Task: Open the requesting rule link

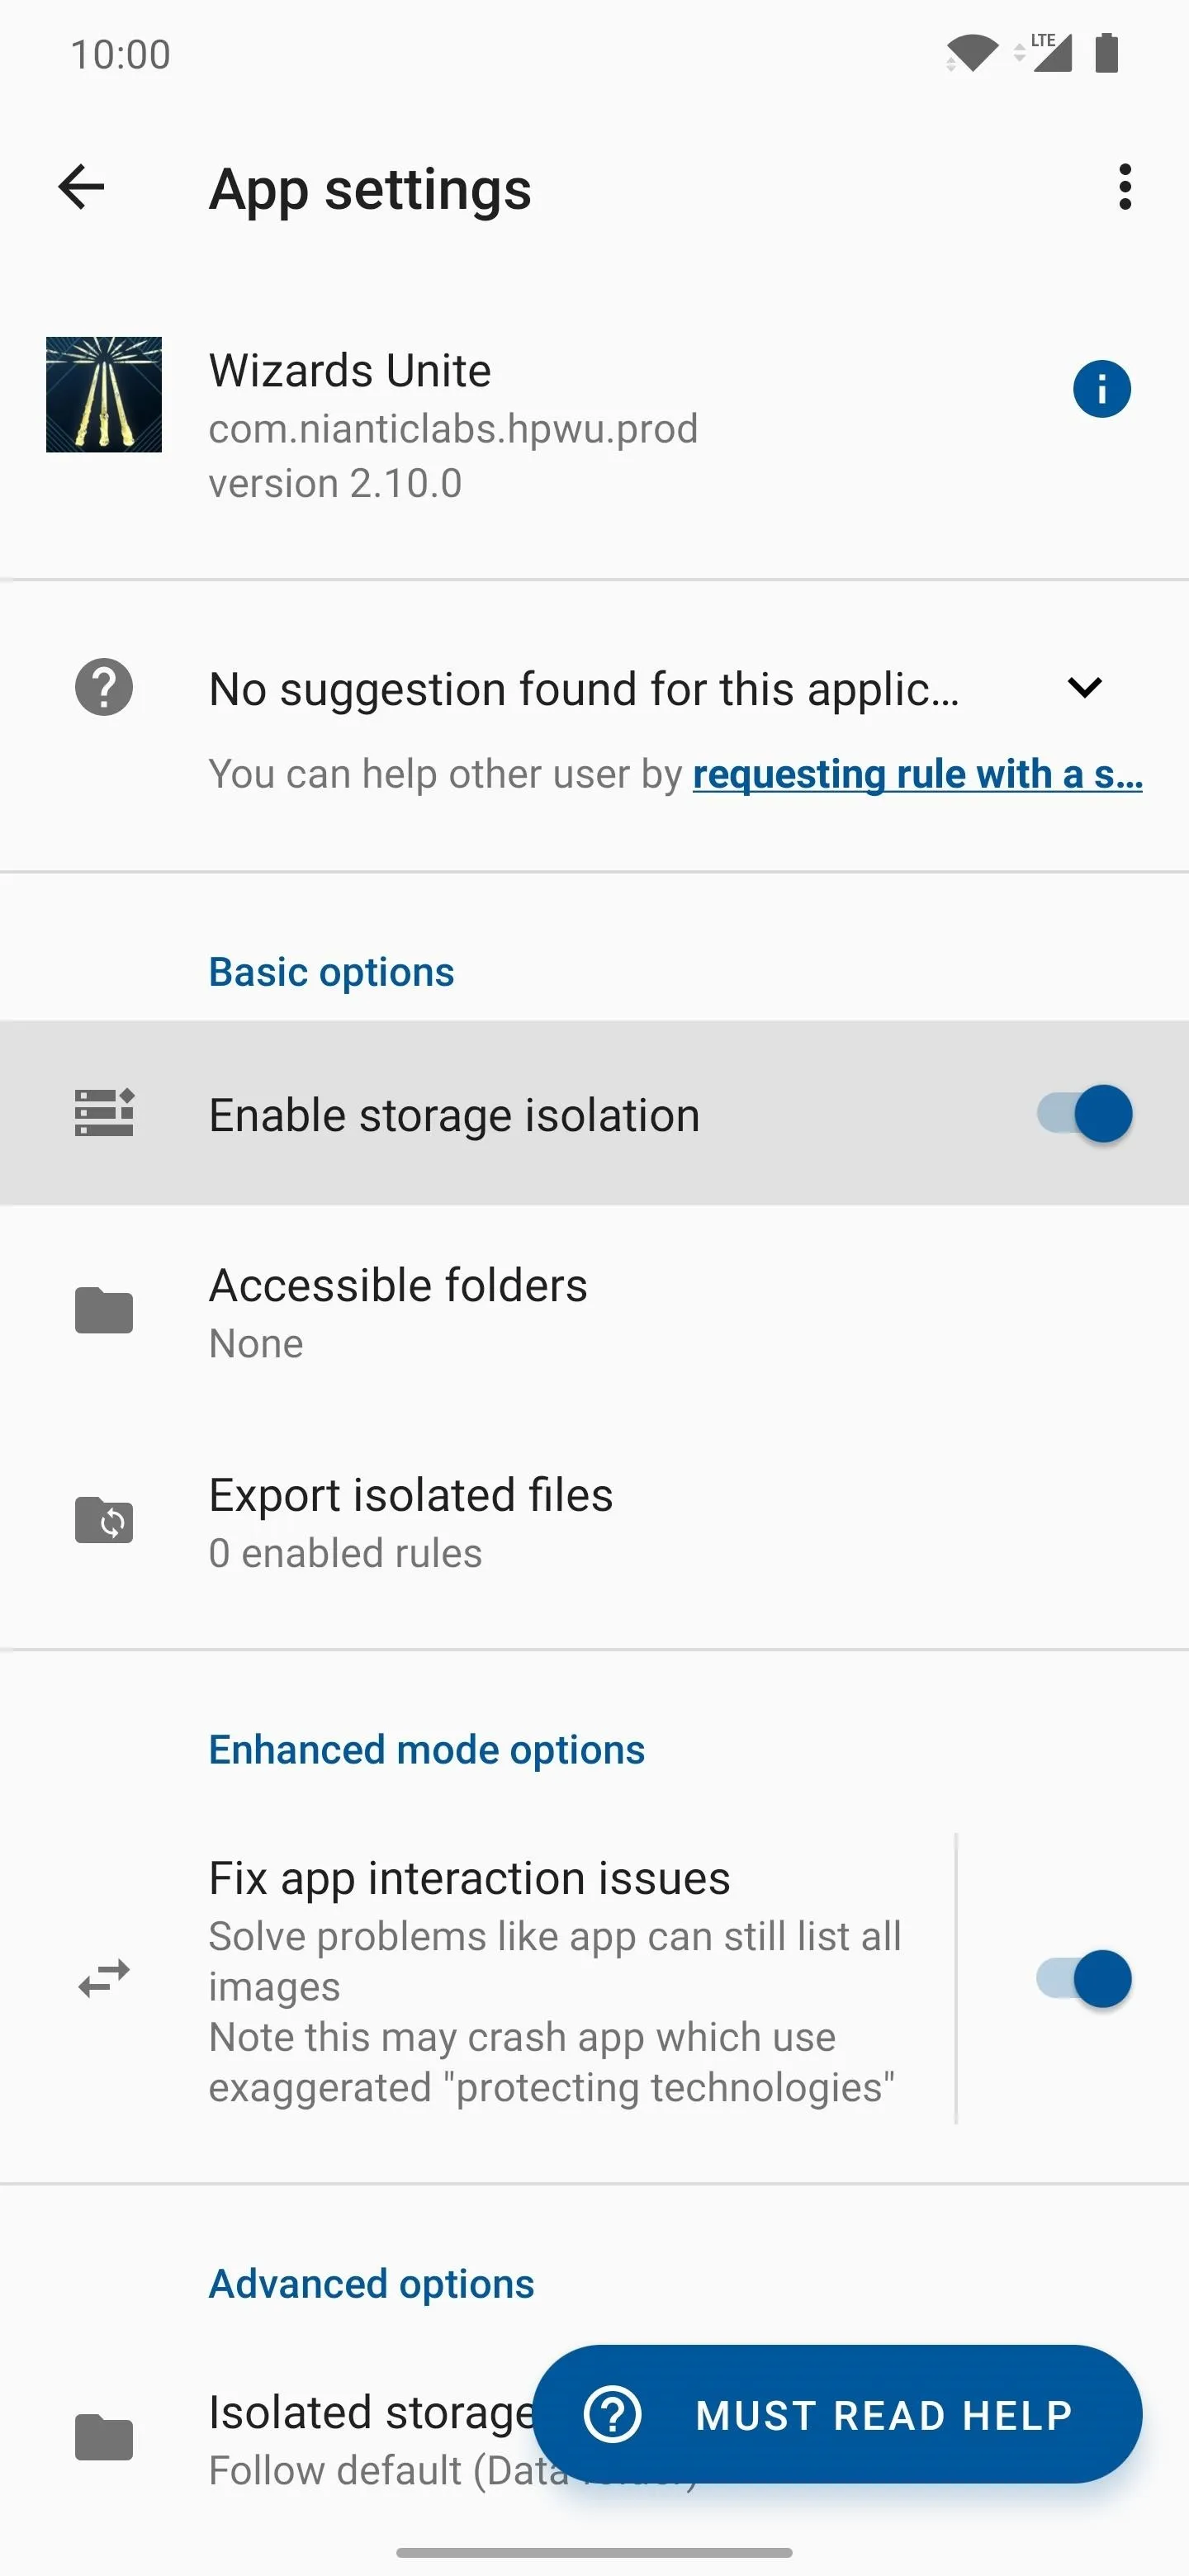Action: [918, 774]
